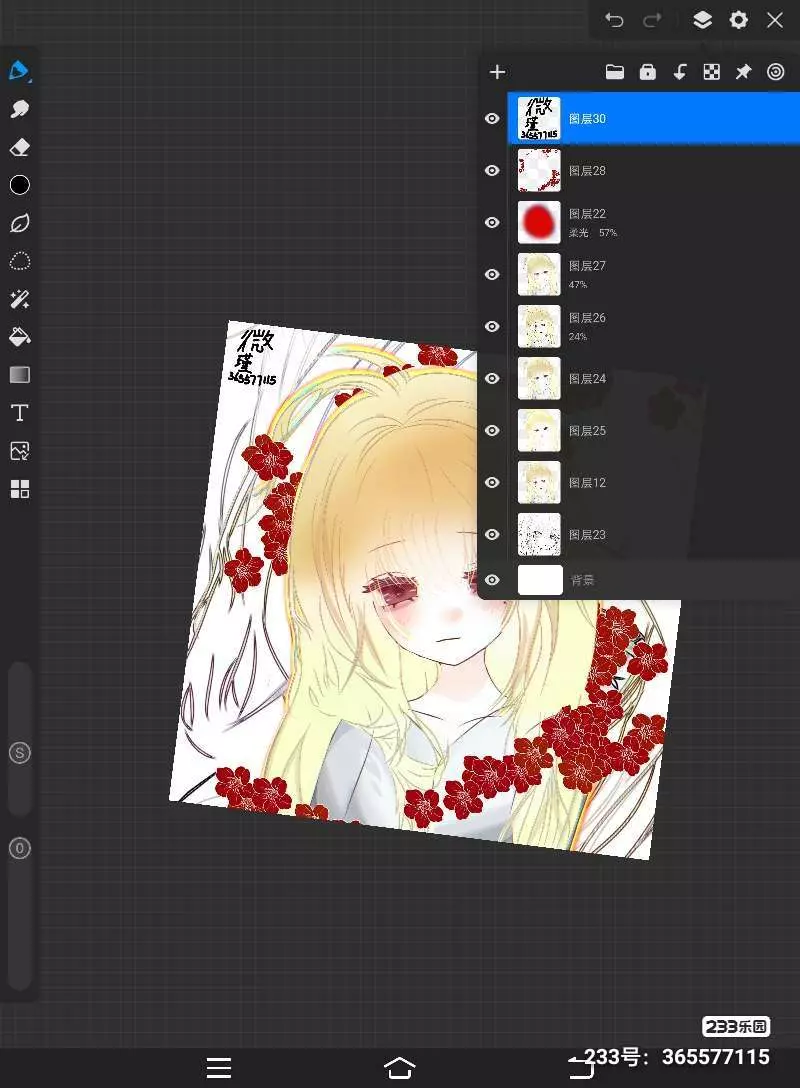Select the Smudge tool in left toolbar

pos(20,109)
